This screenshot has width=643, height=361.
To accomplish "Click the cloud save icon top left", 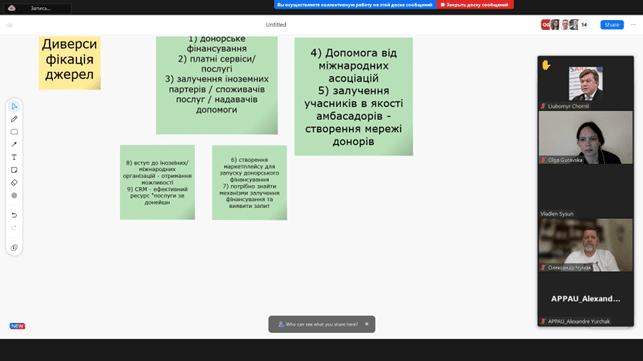I will (x=10, y=25).
